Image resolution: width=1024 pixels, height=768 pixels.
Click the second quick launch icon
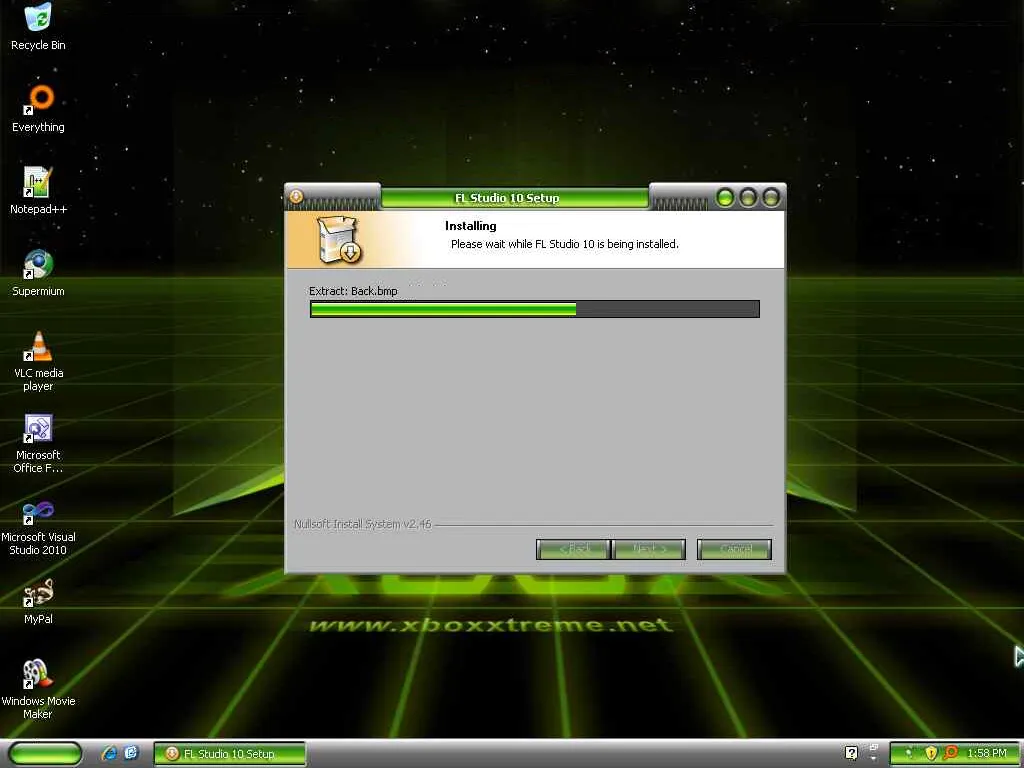tap(131, 753)
